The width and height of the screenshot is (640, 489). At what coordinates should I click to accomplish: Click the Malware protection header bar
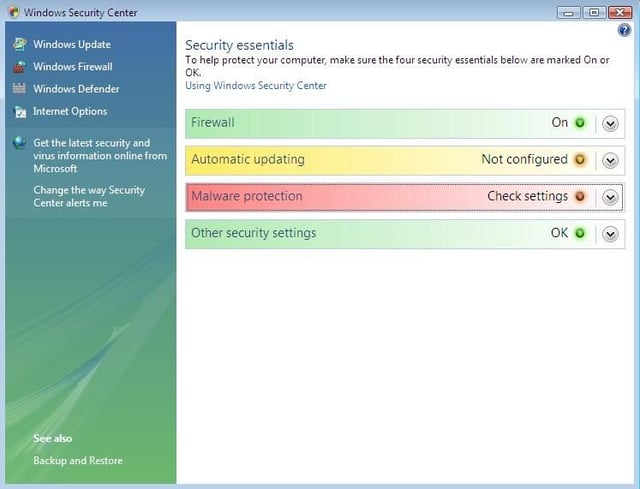pyautogui.click(x=405, y=198)
